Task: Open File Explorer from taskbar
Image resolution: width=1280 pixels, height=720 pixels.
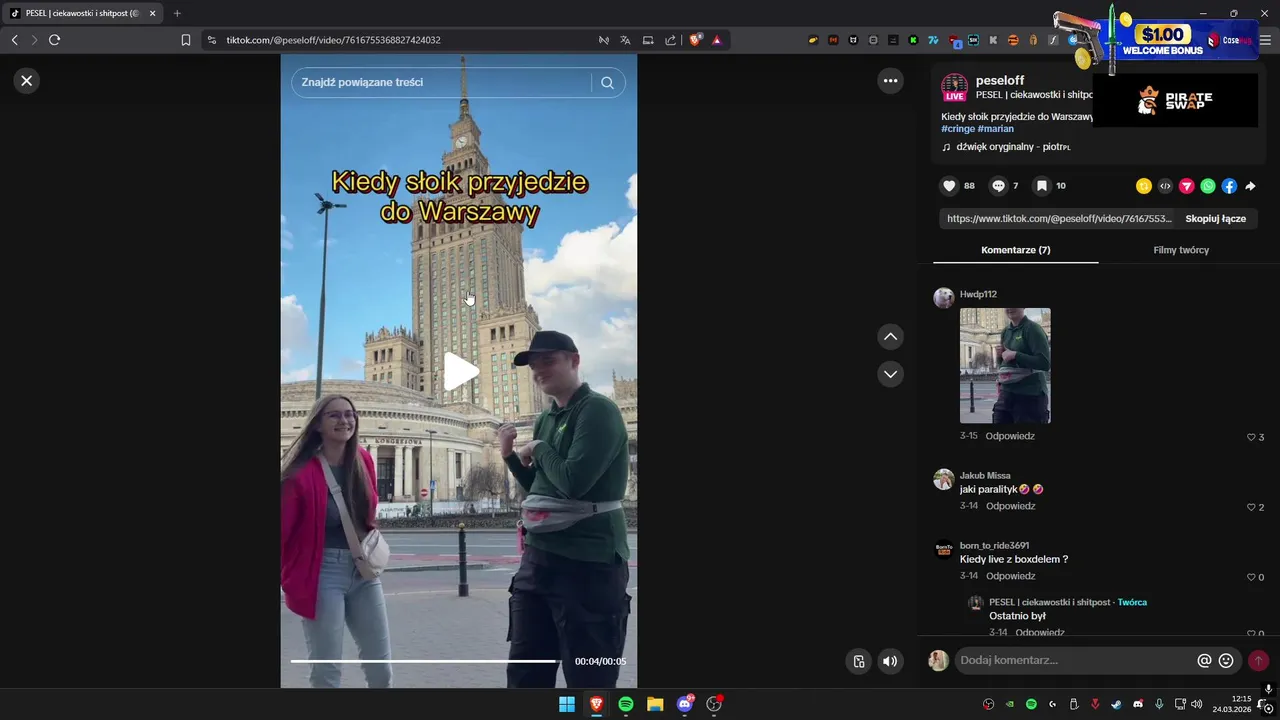Action: tap(655, 704)
